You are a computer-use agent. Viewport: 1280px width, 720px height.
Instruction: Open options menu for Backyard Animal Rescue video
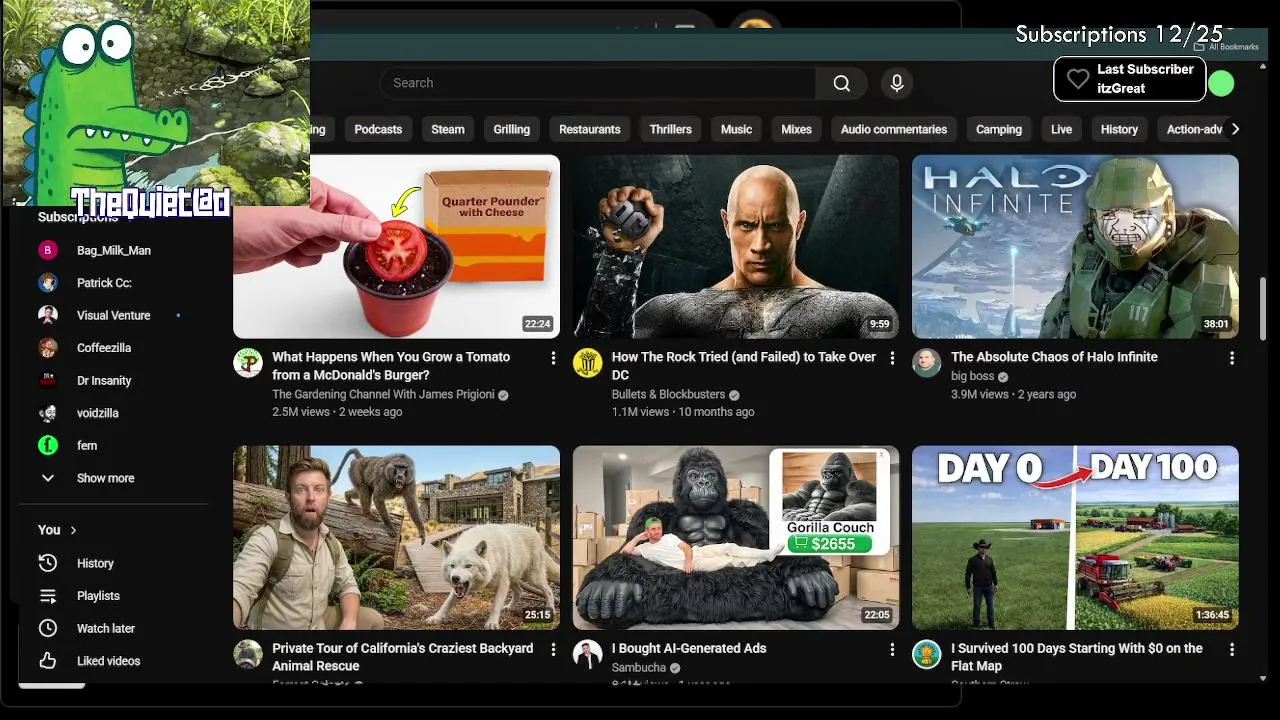553,649
